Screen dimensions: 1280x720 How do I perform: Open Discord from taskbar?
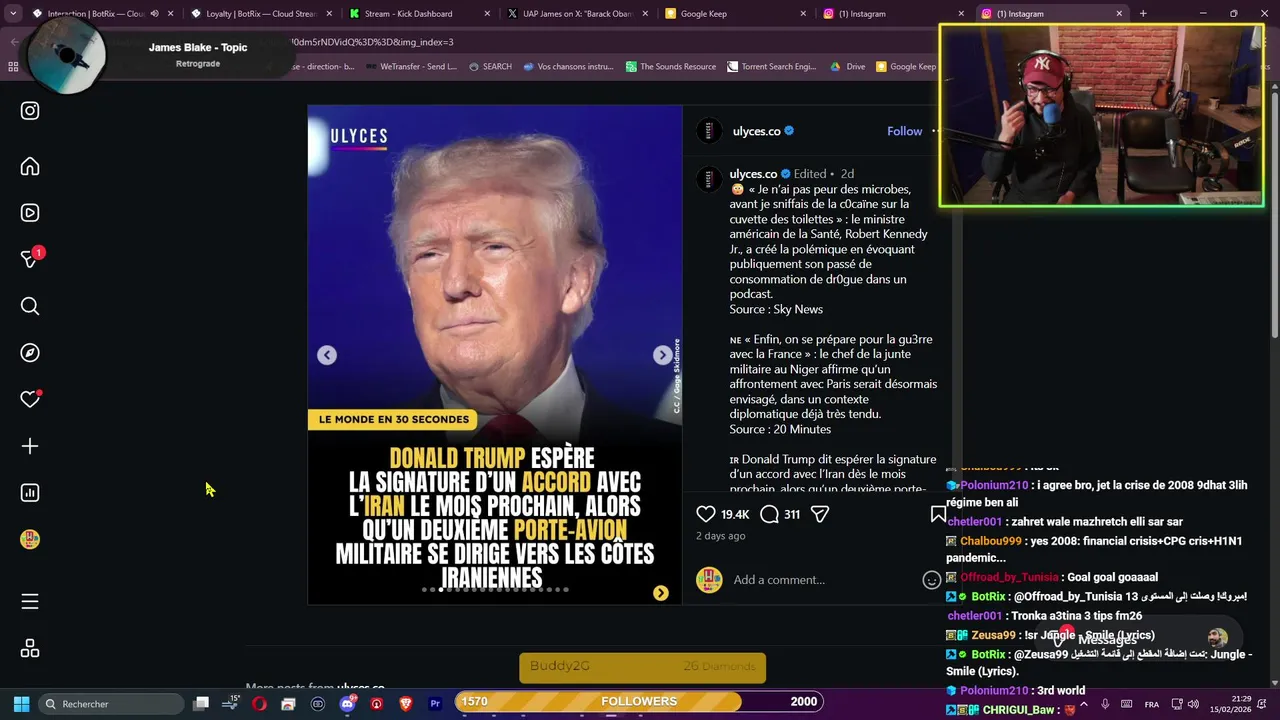(x=347, y=704)
